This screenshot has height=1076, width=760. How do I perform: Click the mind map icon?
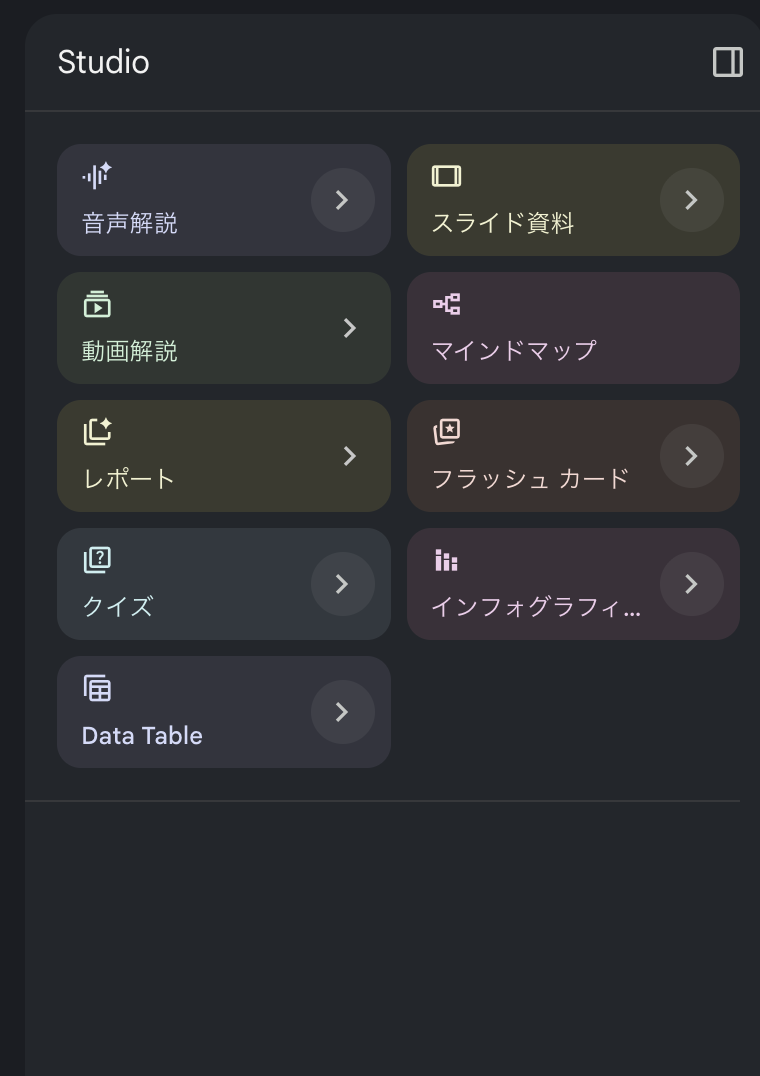click(x=446, y=304)
